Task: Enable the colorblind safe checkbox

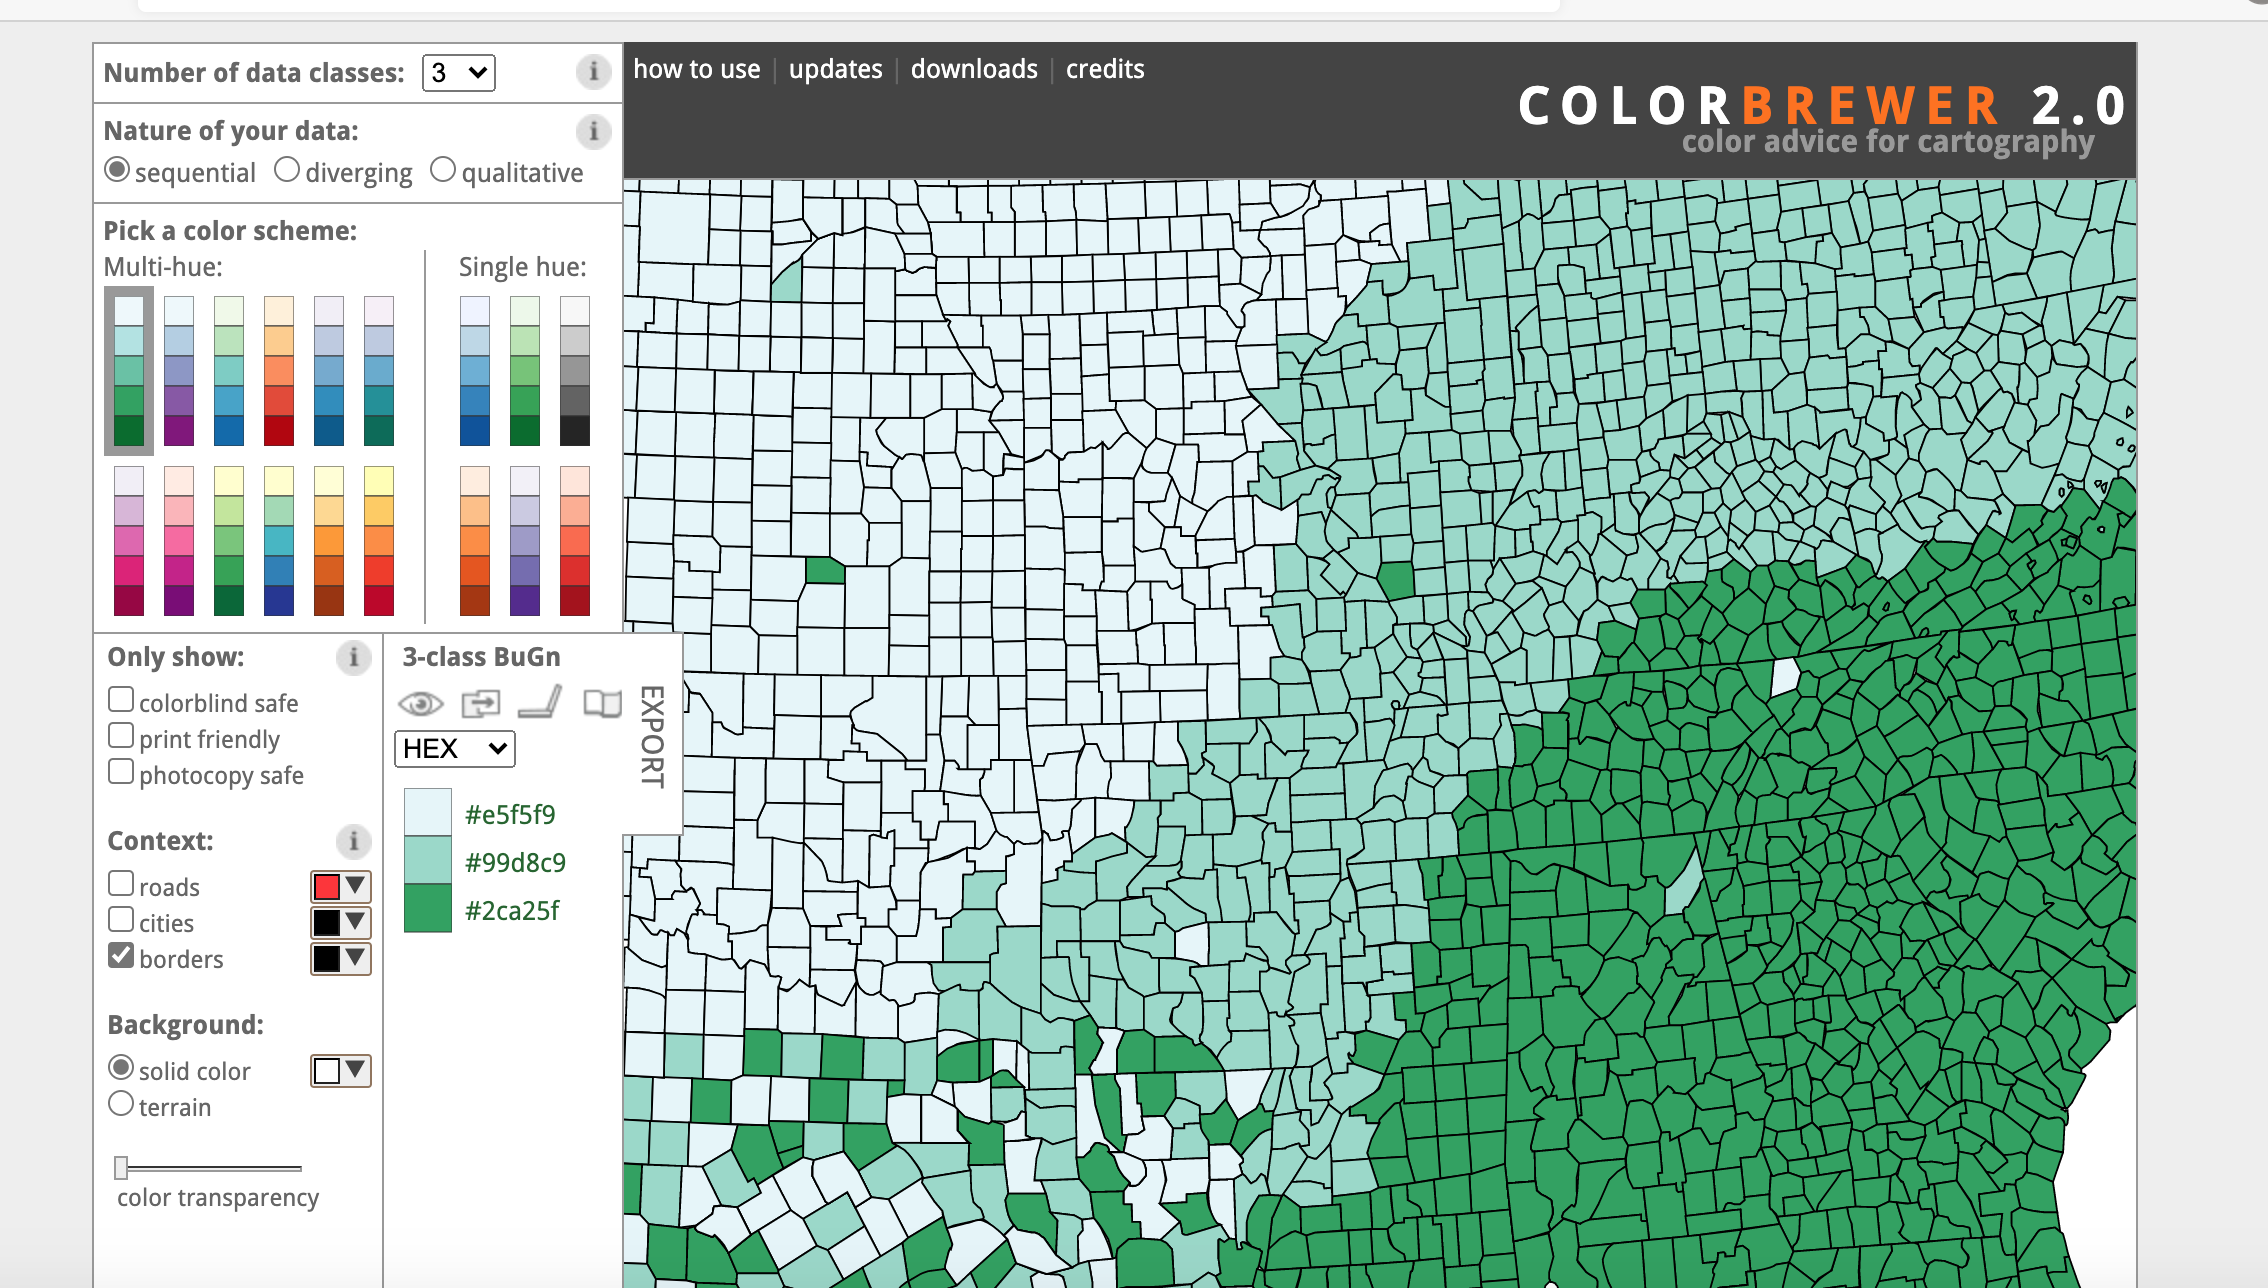Action: [121, 700]
